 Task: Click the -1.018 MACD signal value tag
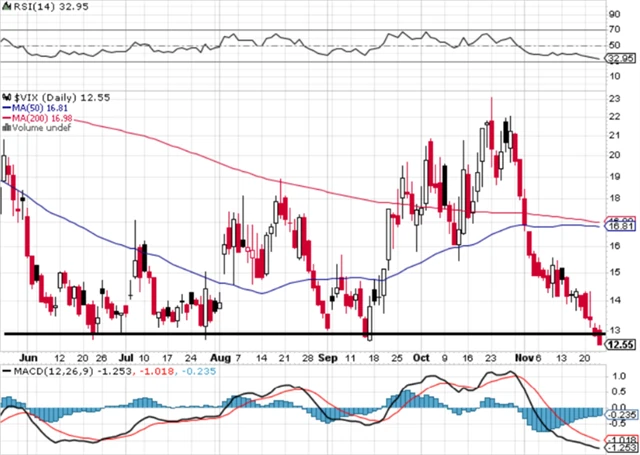tap(622, 440)
